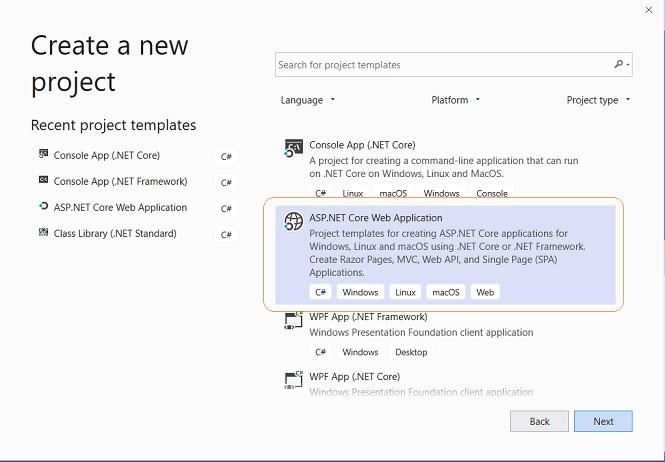Click the Console App (.NET Core) template icon
The height and width of the screenshot is (462, 665).
tap(293, 148)
